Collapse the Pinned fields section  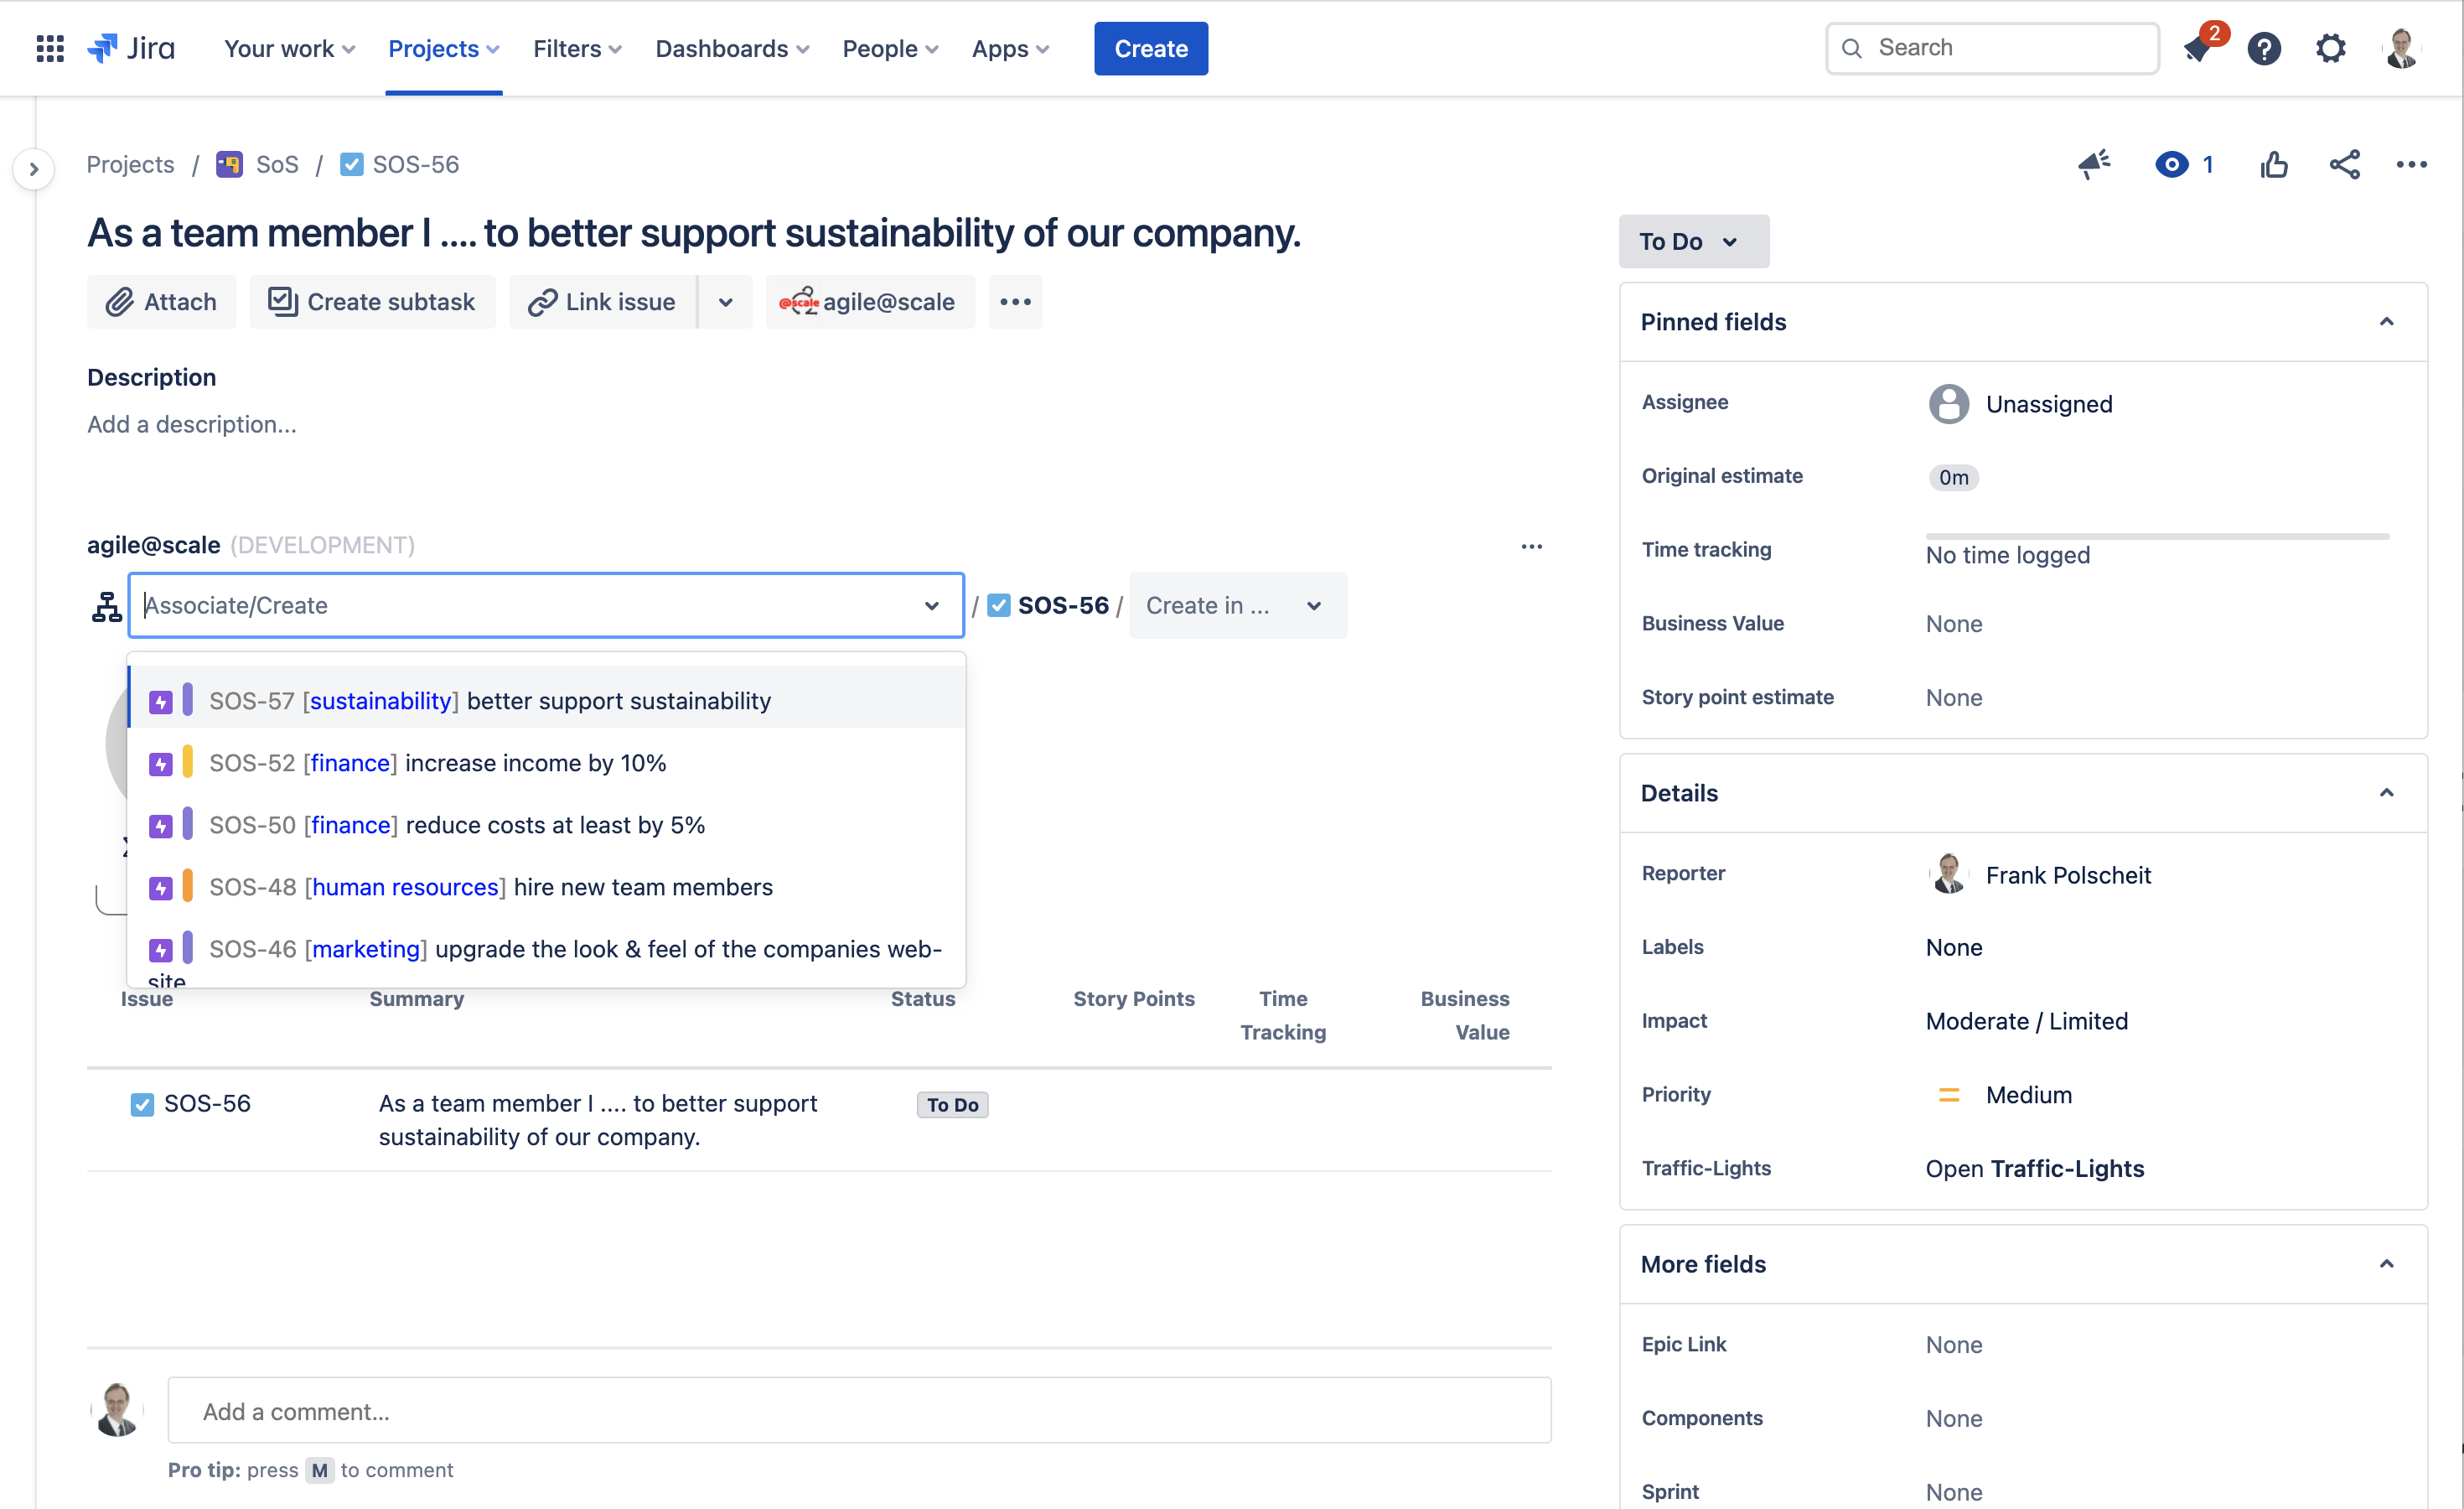point(2388,321)
